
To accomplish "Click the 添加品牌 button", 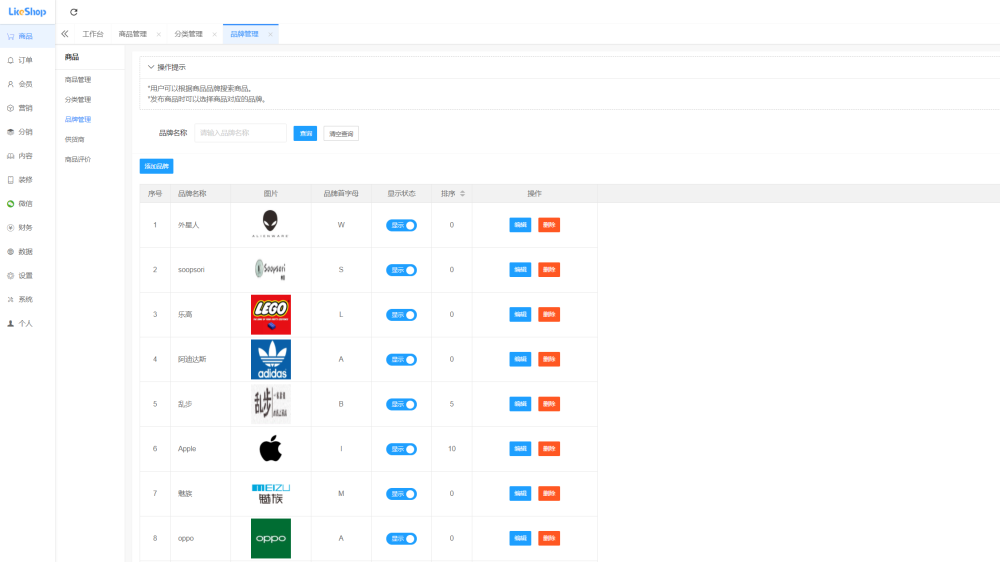I will point(156,166).
